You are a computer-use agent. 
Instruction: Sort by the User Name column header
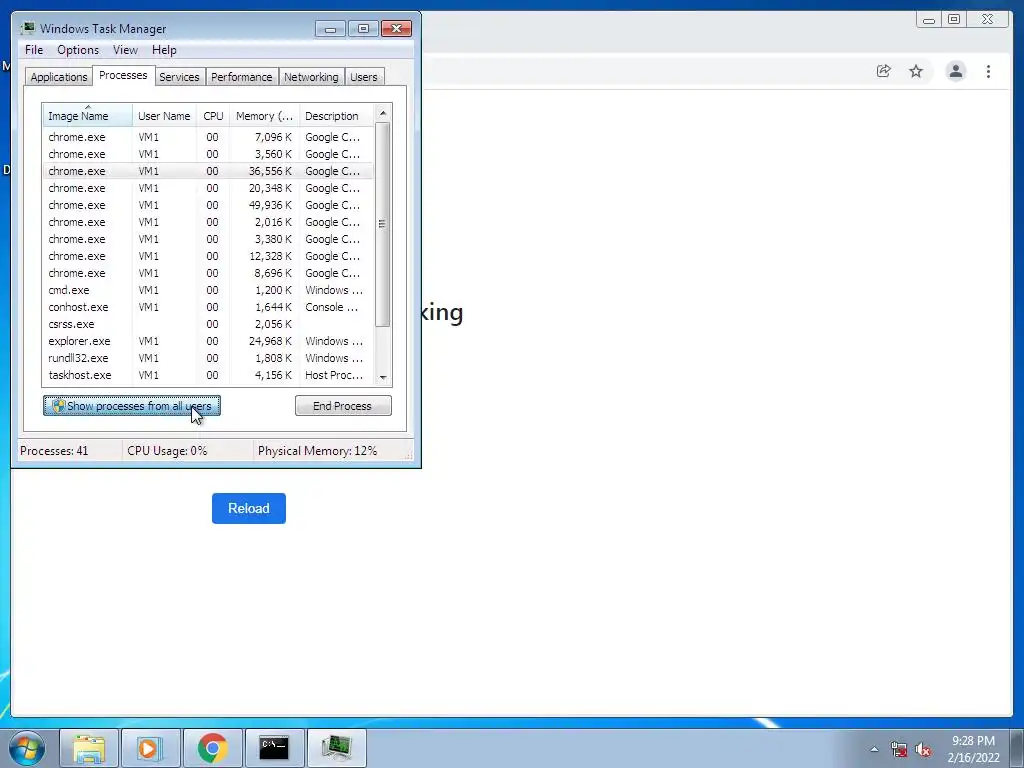tap(165, 116)
